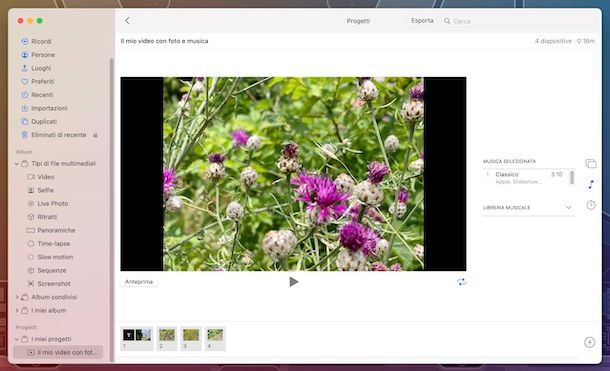Open Preferiti in the sidebar

pos(38,81)
